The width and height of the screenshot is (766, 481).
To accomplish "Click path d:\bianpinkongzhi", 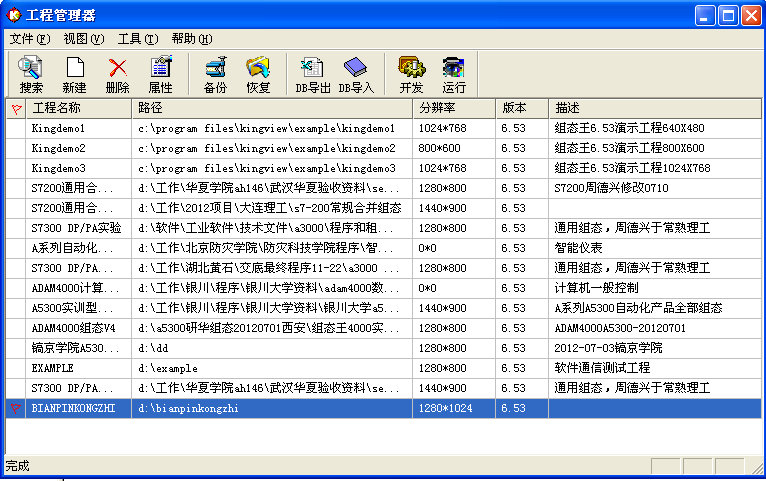I will (x=188, y=408).
